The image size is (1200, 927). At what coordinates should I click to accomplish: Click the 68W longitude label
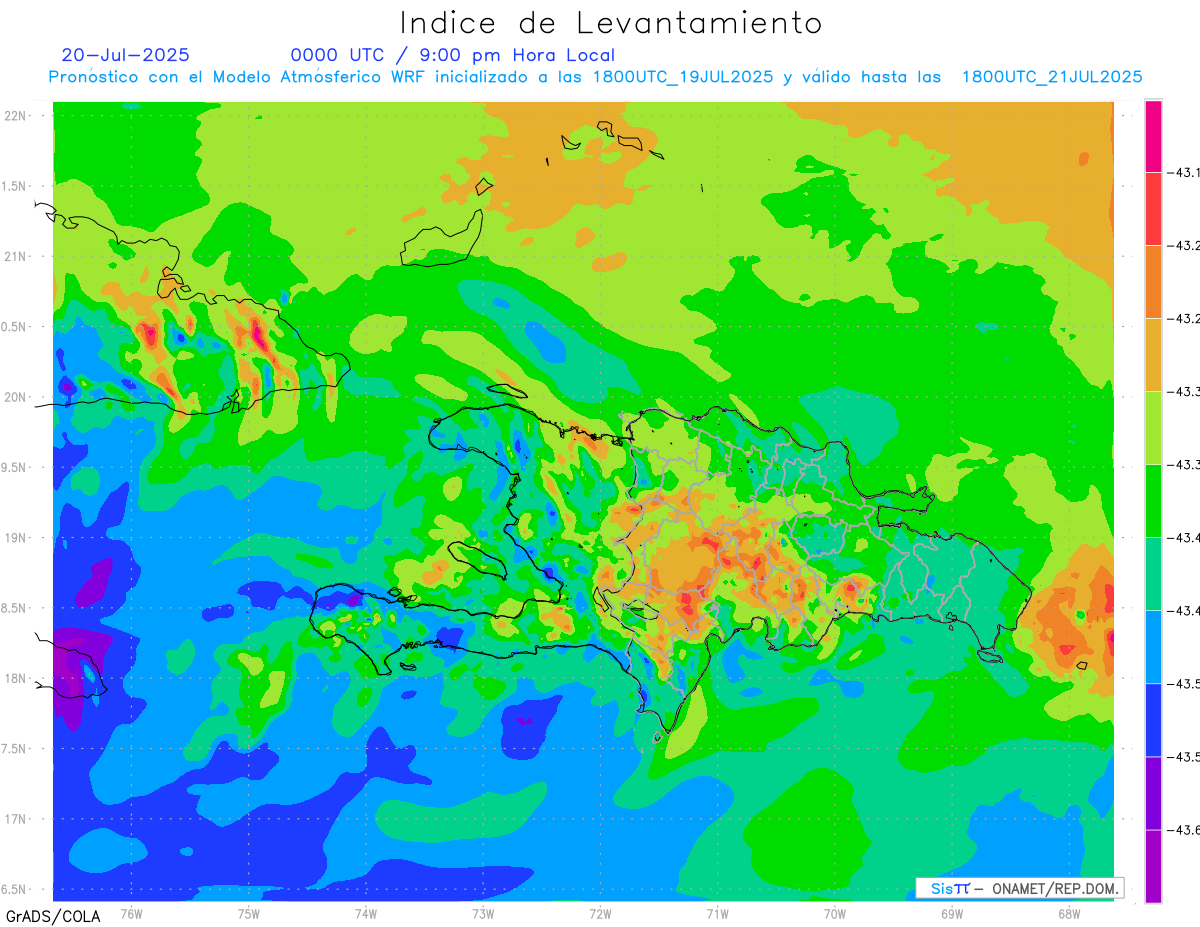tap(1069, 913)
